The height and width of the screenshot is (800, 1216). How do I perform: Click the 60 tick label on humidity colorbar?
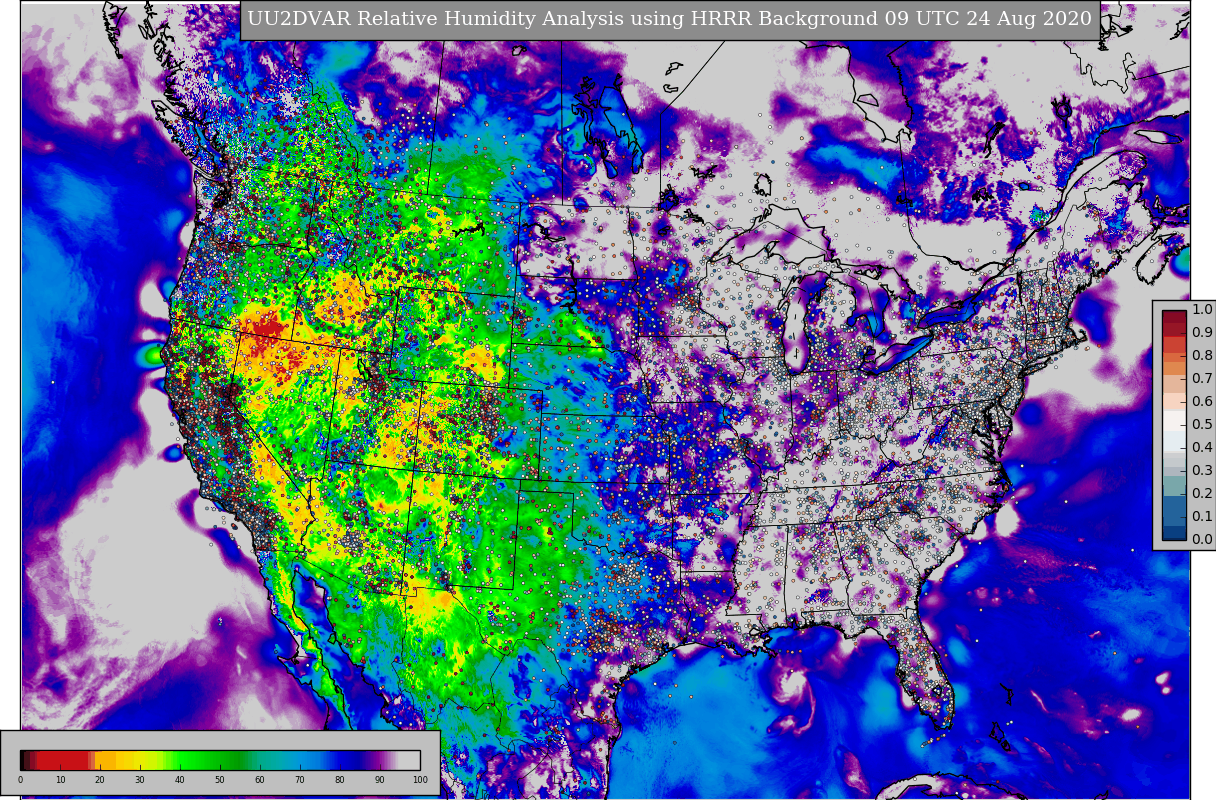(260, 779)
